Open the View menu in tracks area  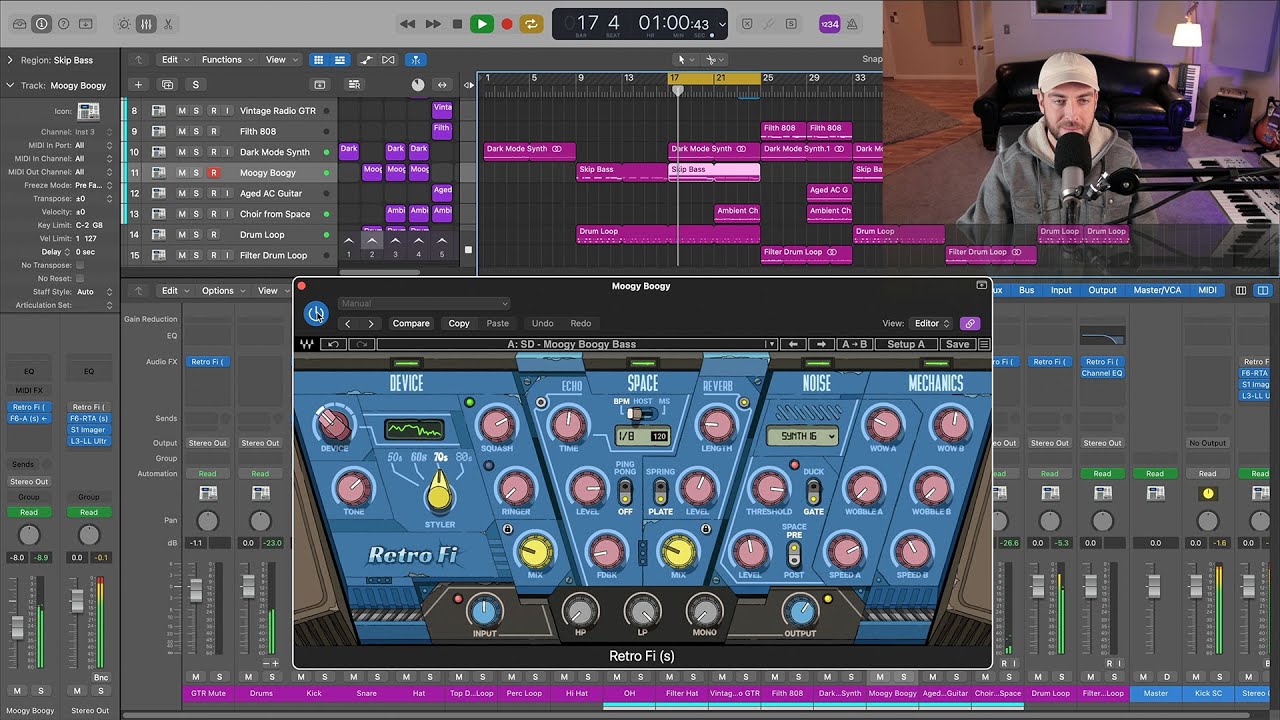(280, 60)
